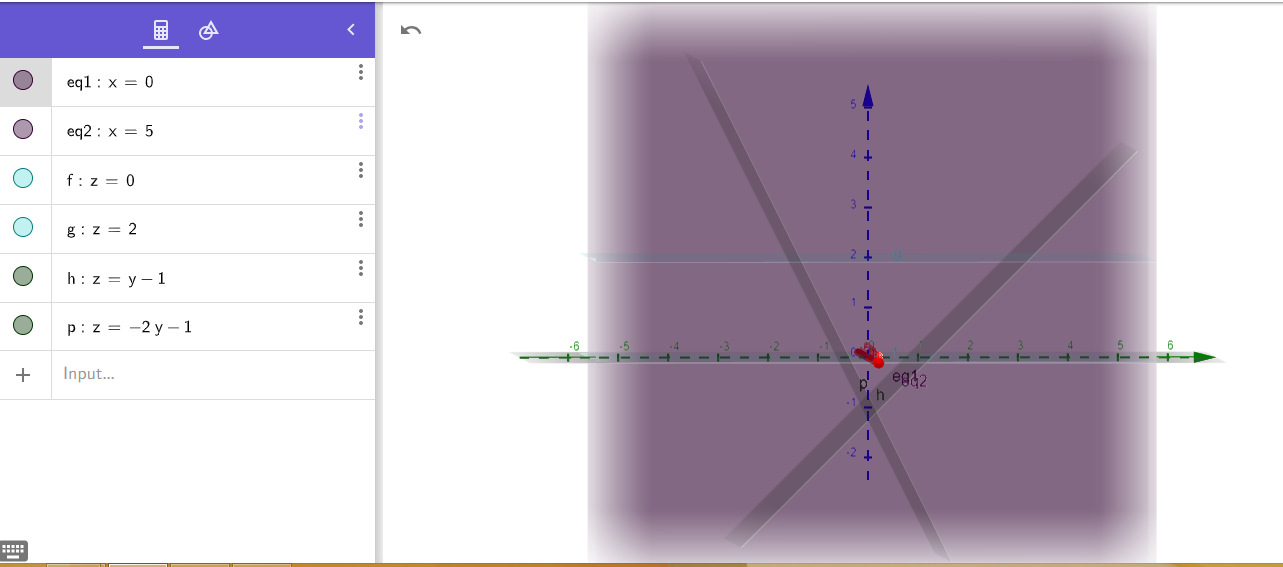Open the Algebra calculator view tab
The width and height of the screenshot is (1283, 567).
point(160,30)
